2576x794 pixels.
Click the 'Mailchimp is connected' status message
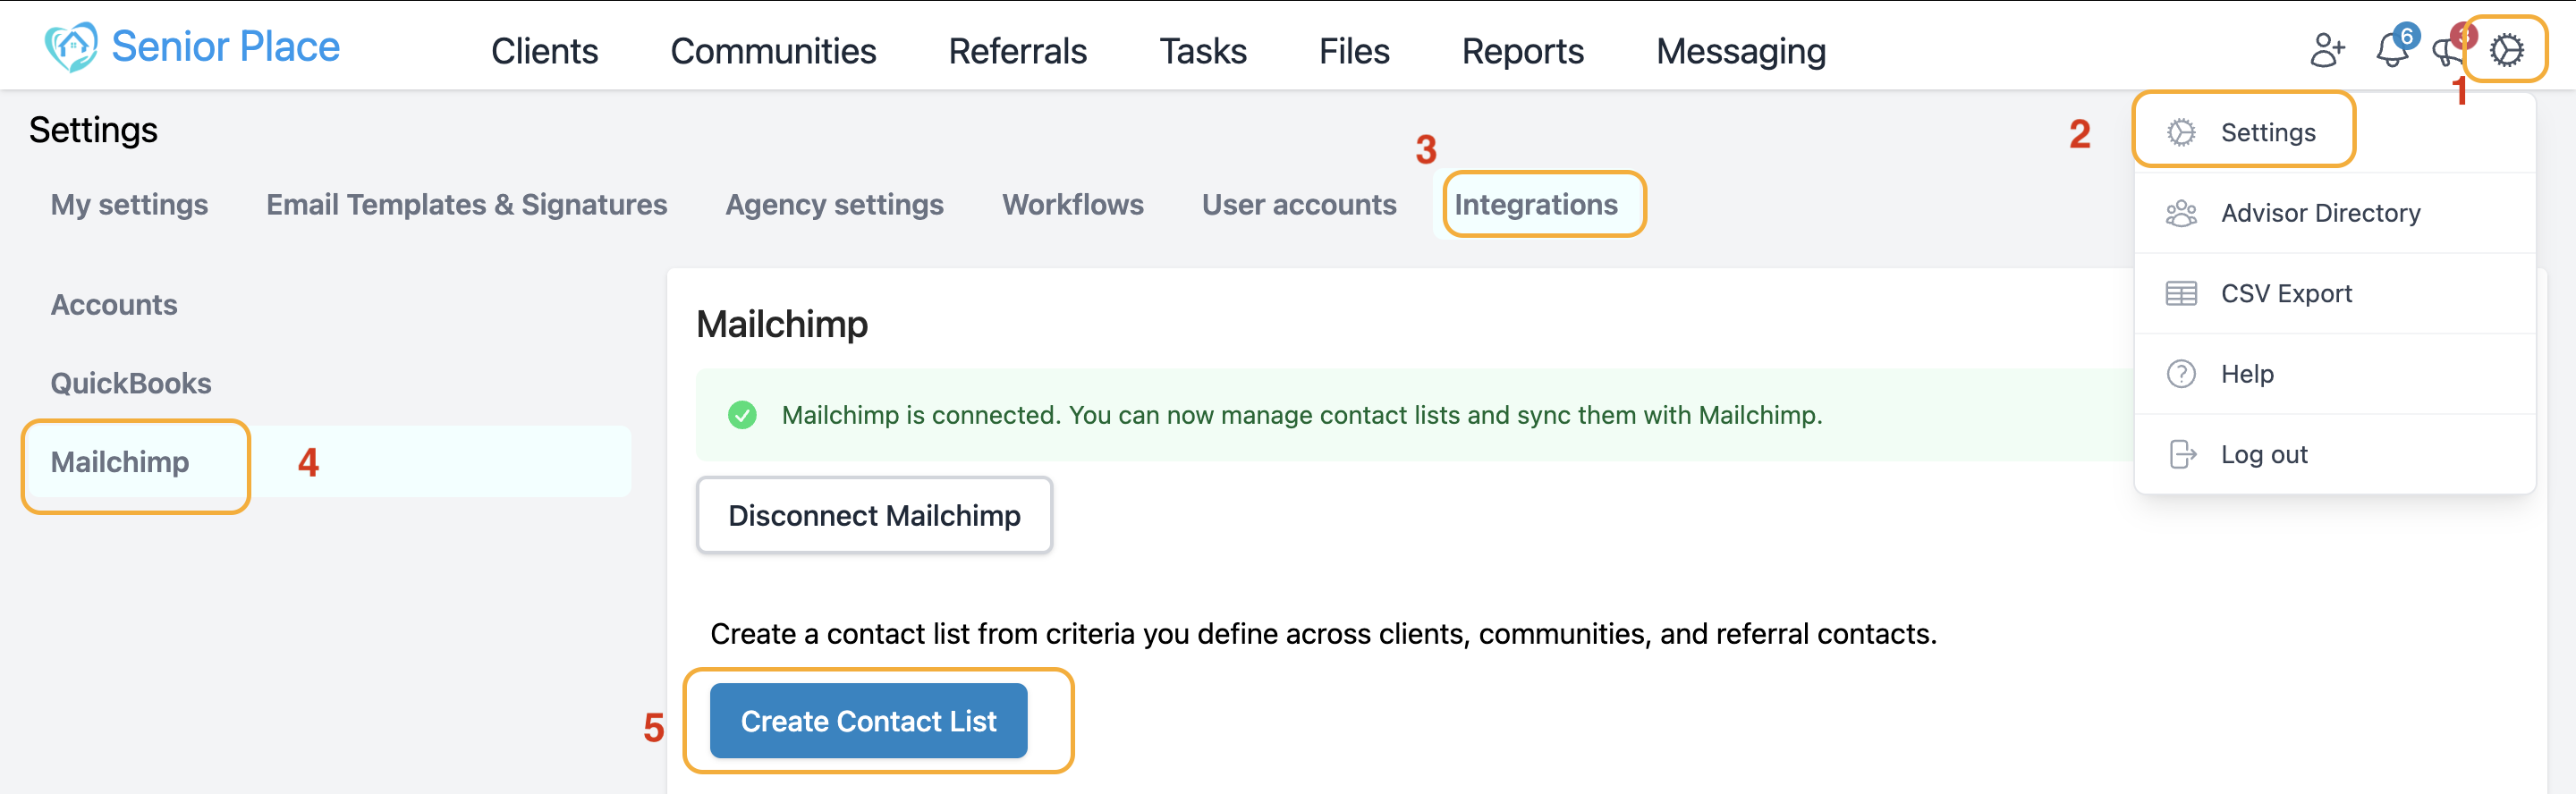pos(1302,414)
